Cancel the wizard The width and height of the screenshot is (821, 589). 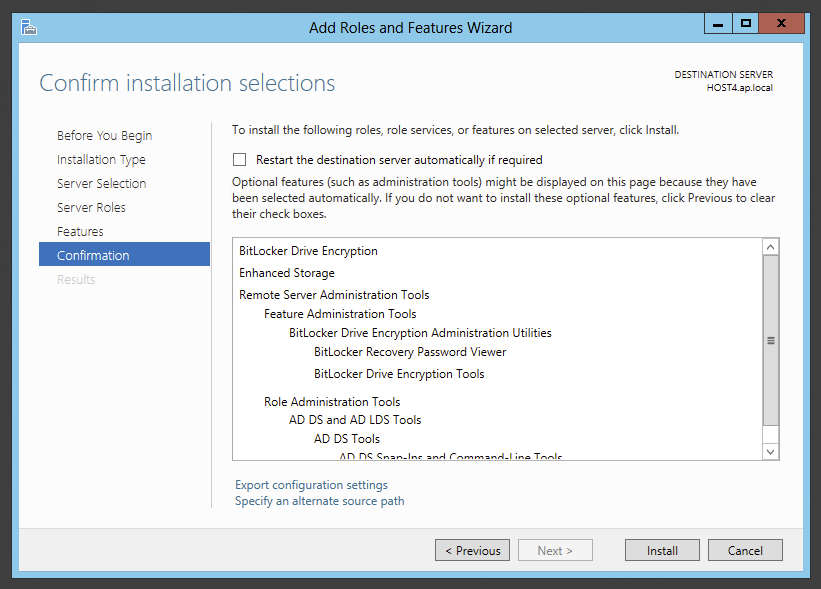pos(745,550)
